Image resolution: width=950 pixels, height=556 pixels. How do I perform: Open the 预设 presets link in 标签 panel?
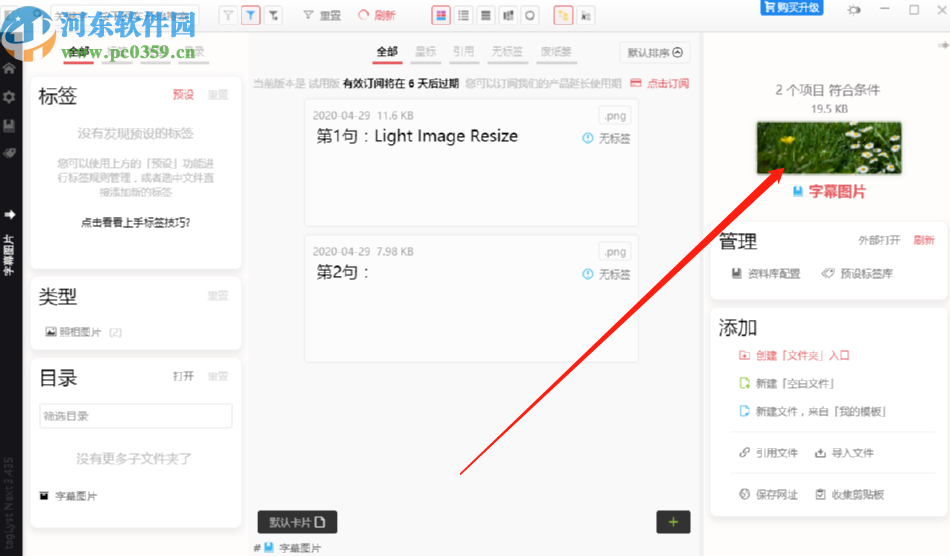click(x=183, y=94)
